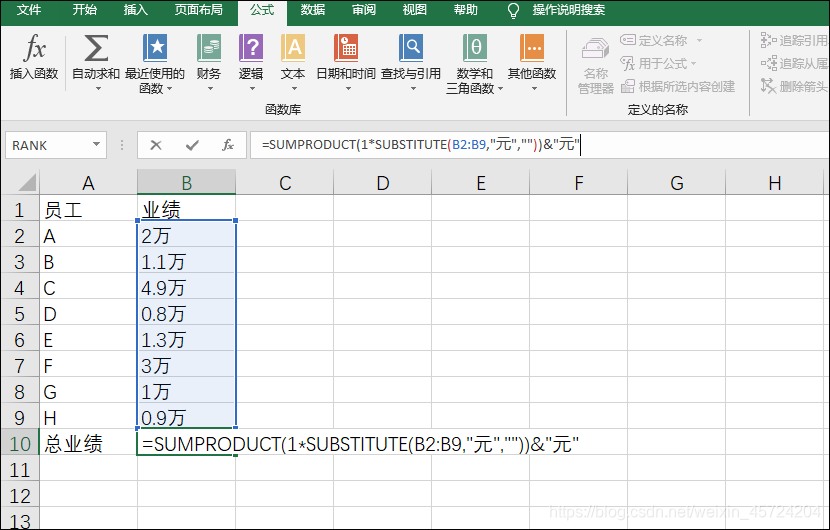830x530 pixels.
Task: Click the 员工 header cell
Action: 88,210
